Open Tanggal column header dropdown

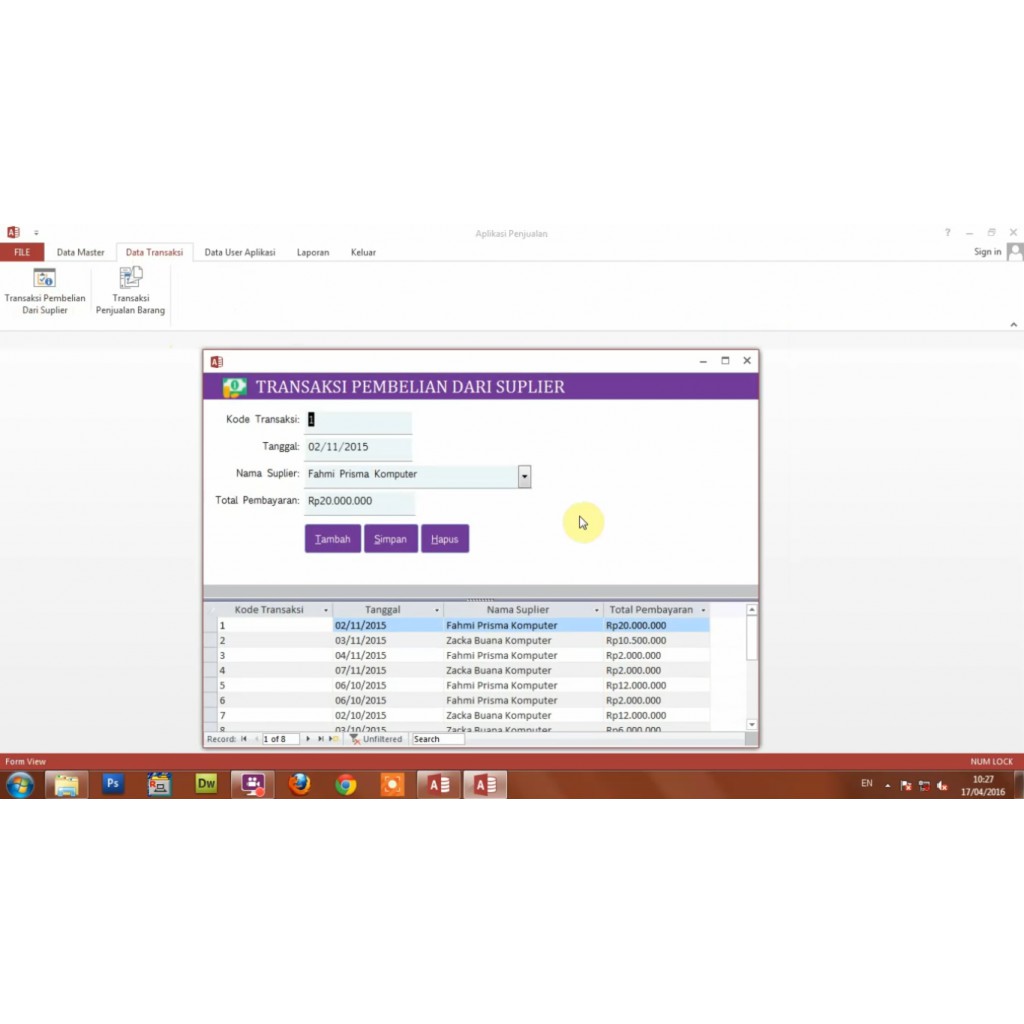(437, 610)
